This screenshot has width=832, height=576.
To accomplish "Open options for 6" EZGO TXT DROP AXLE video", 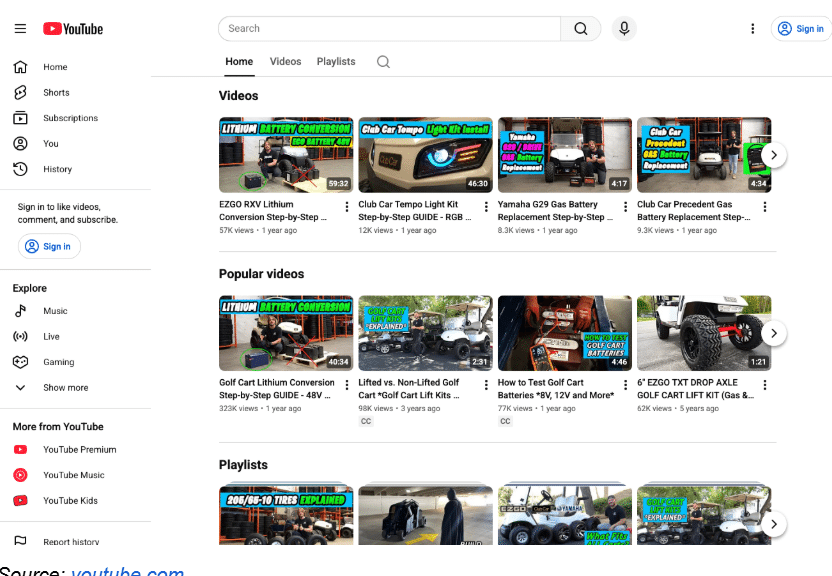I will (x=765, y=385).
